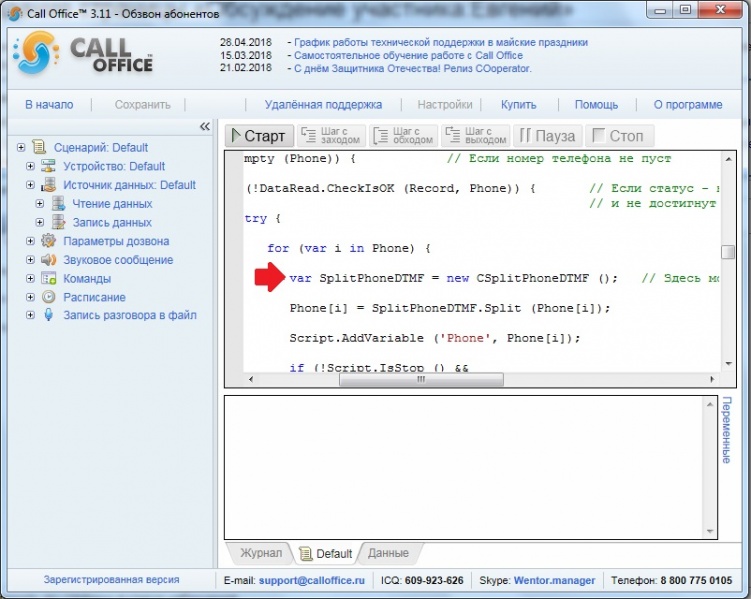Click the ICQ number 609-923-626
The height and width of the screenshot is (599, 751).
434,580
